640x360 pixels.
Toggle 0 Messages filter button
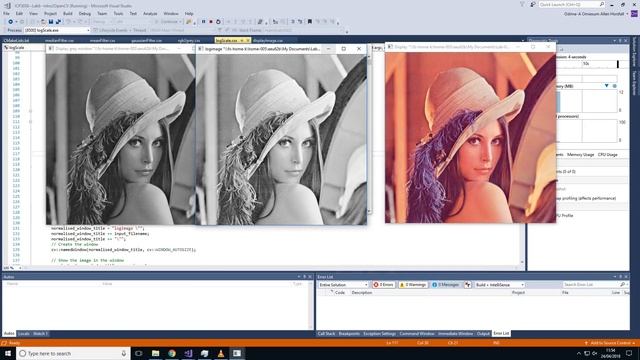pos(445,284)
